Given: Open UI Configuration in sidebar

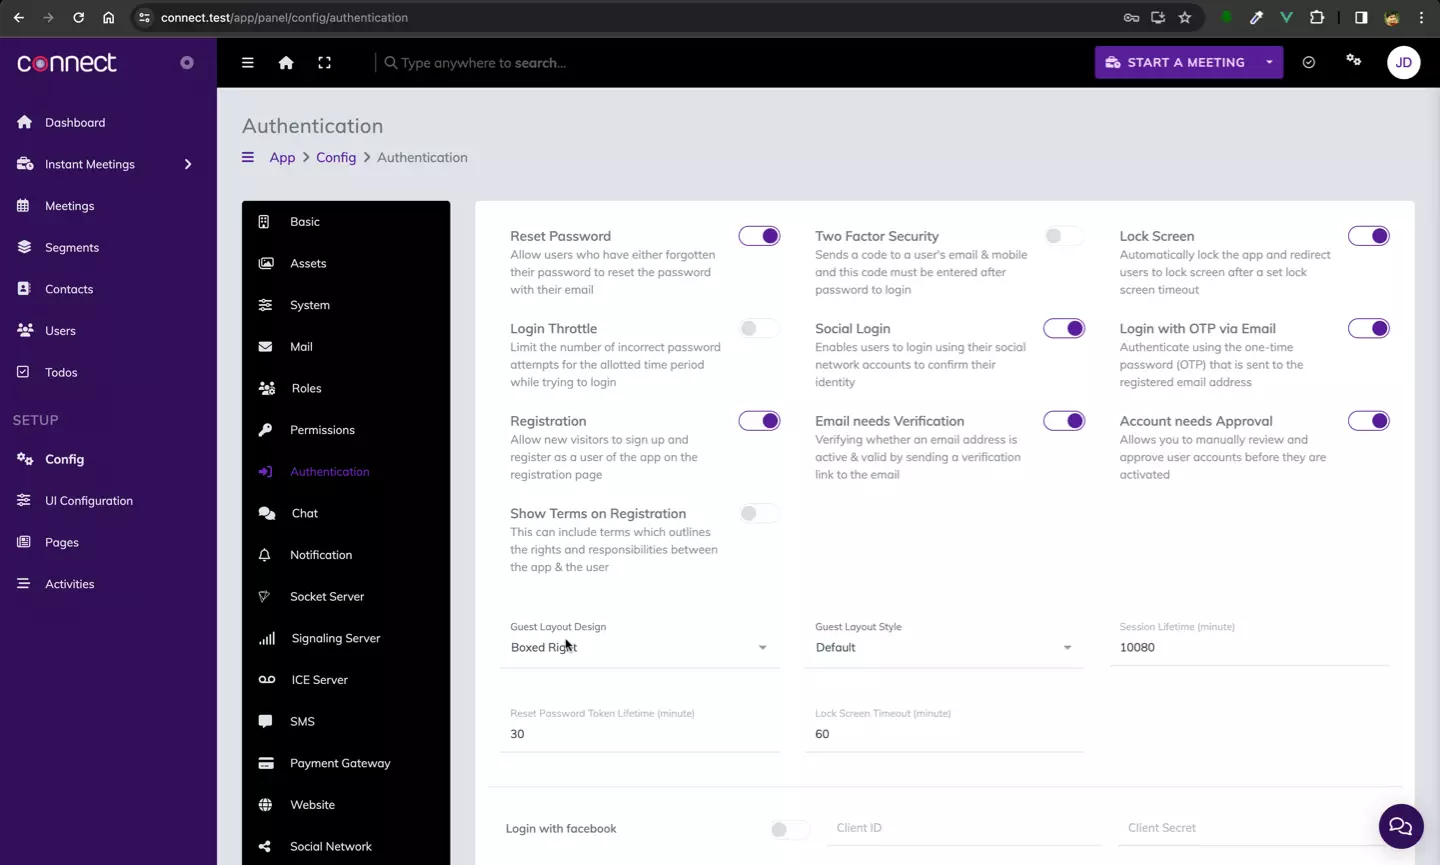Looking at the screenshot, I should (x=108, y=501).
